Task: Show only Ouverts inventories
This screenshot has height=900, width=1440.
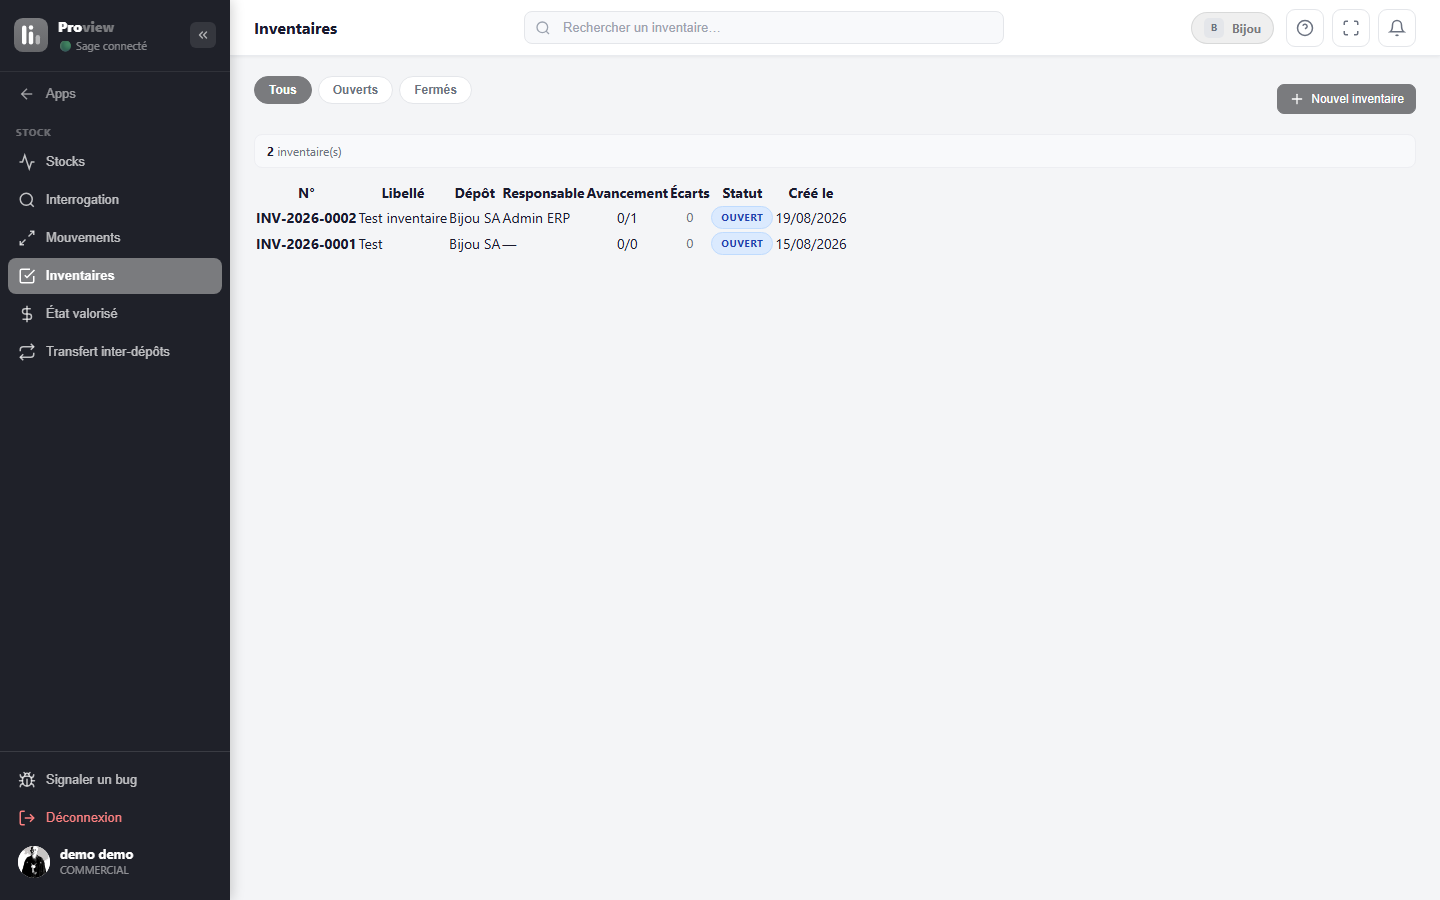Action: click(x=355, y=90)
